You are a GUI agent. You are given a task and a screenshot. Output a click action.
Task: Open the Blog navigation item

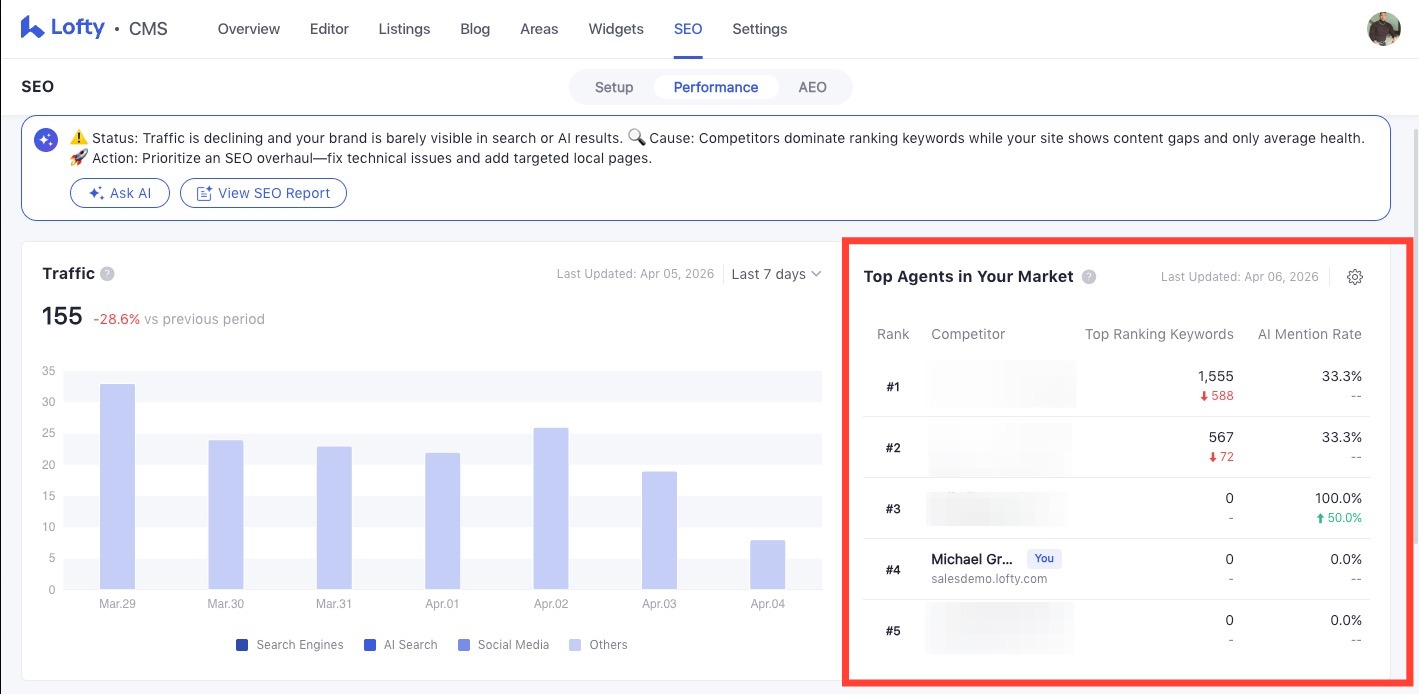pos(475,29)
